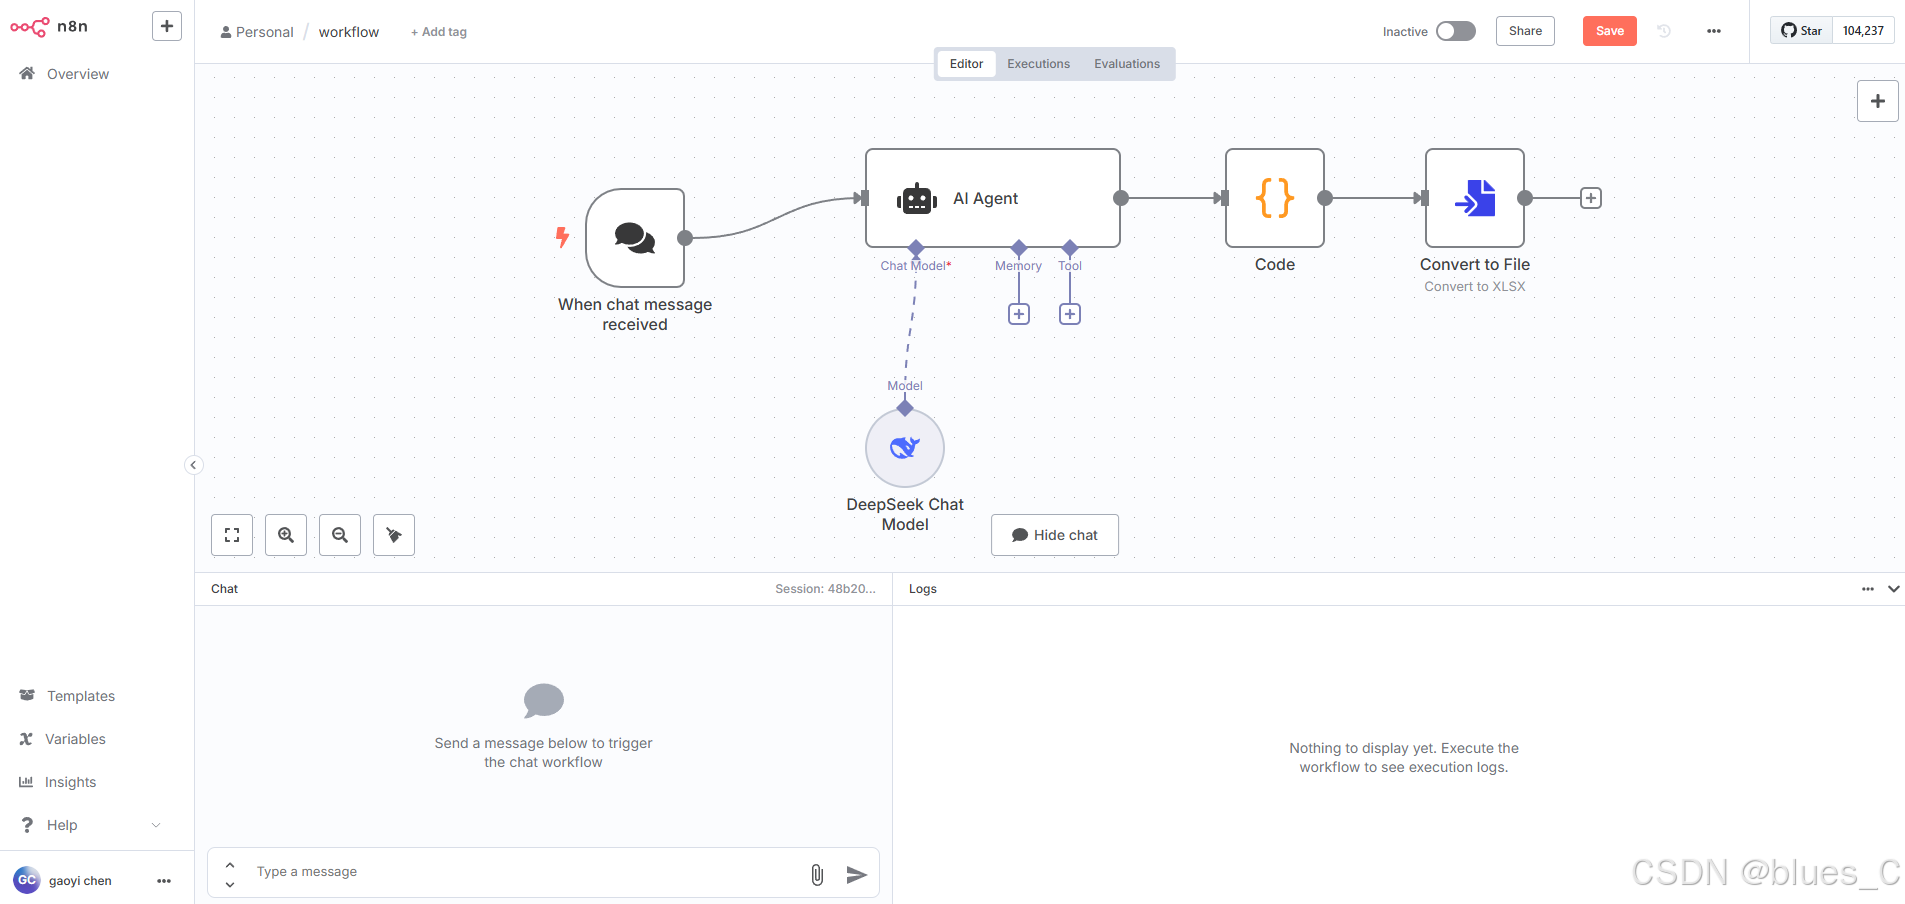Send the chat message
1905x904 pixels.
click(x=857, y=875)
